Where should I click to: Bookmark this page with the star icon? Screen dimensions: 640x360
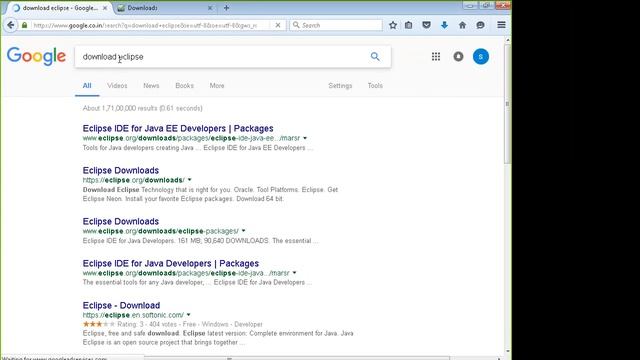click(393, 25)
